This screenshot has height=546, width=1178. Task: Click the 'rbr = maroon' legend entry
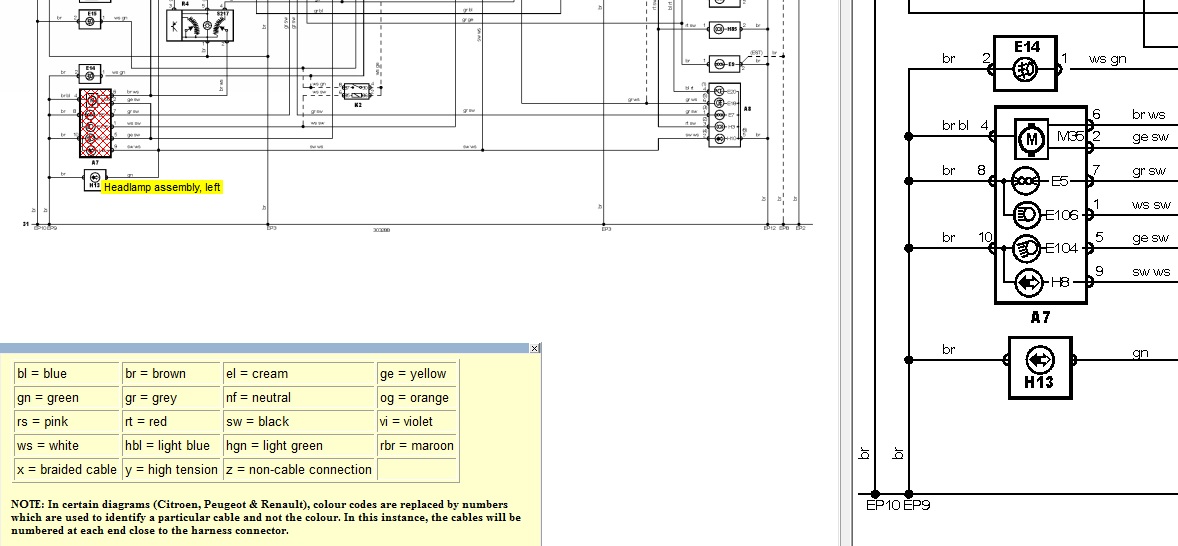click(417, 446)
